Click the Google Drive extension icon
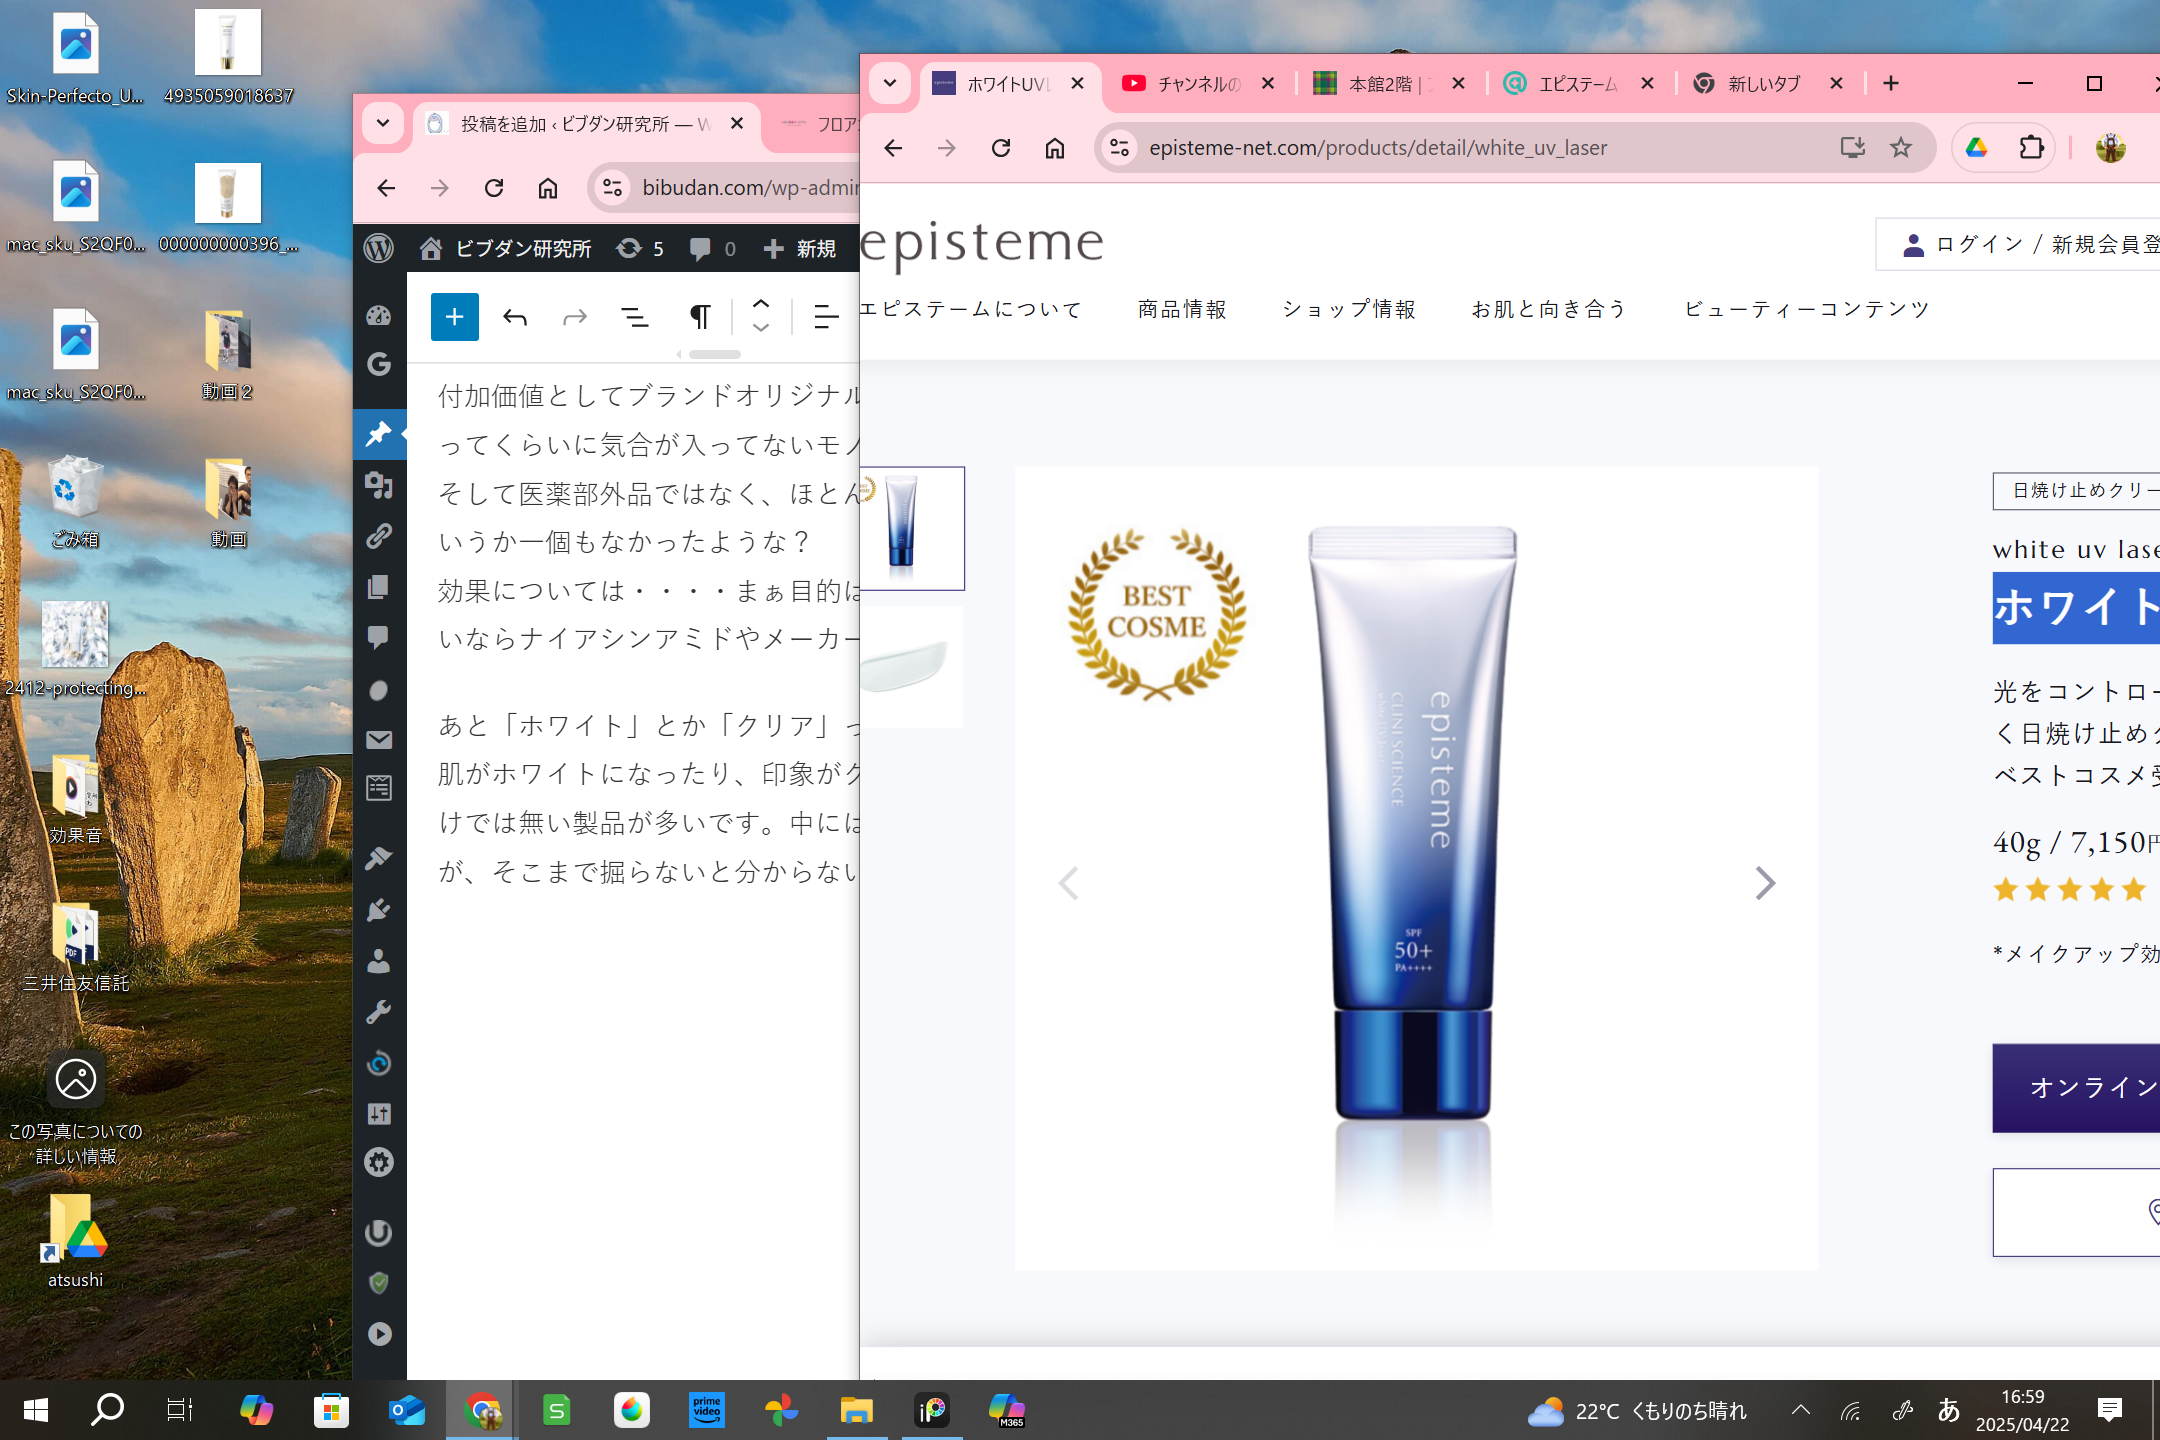The width and height of the screenshot is (2160, 1440). tap(1976, 148)
